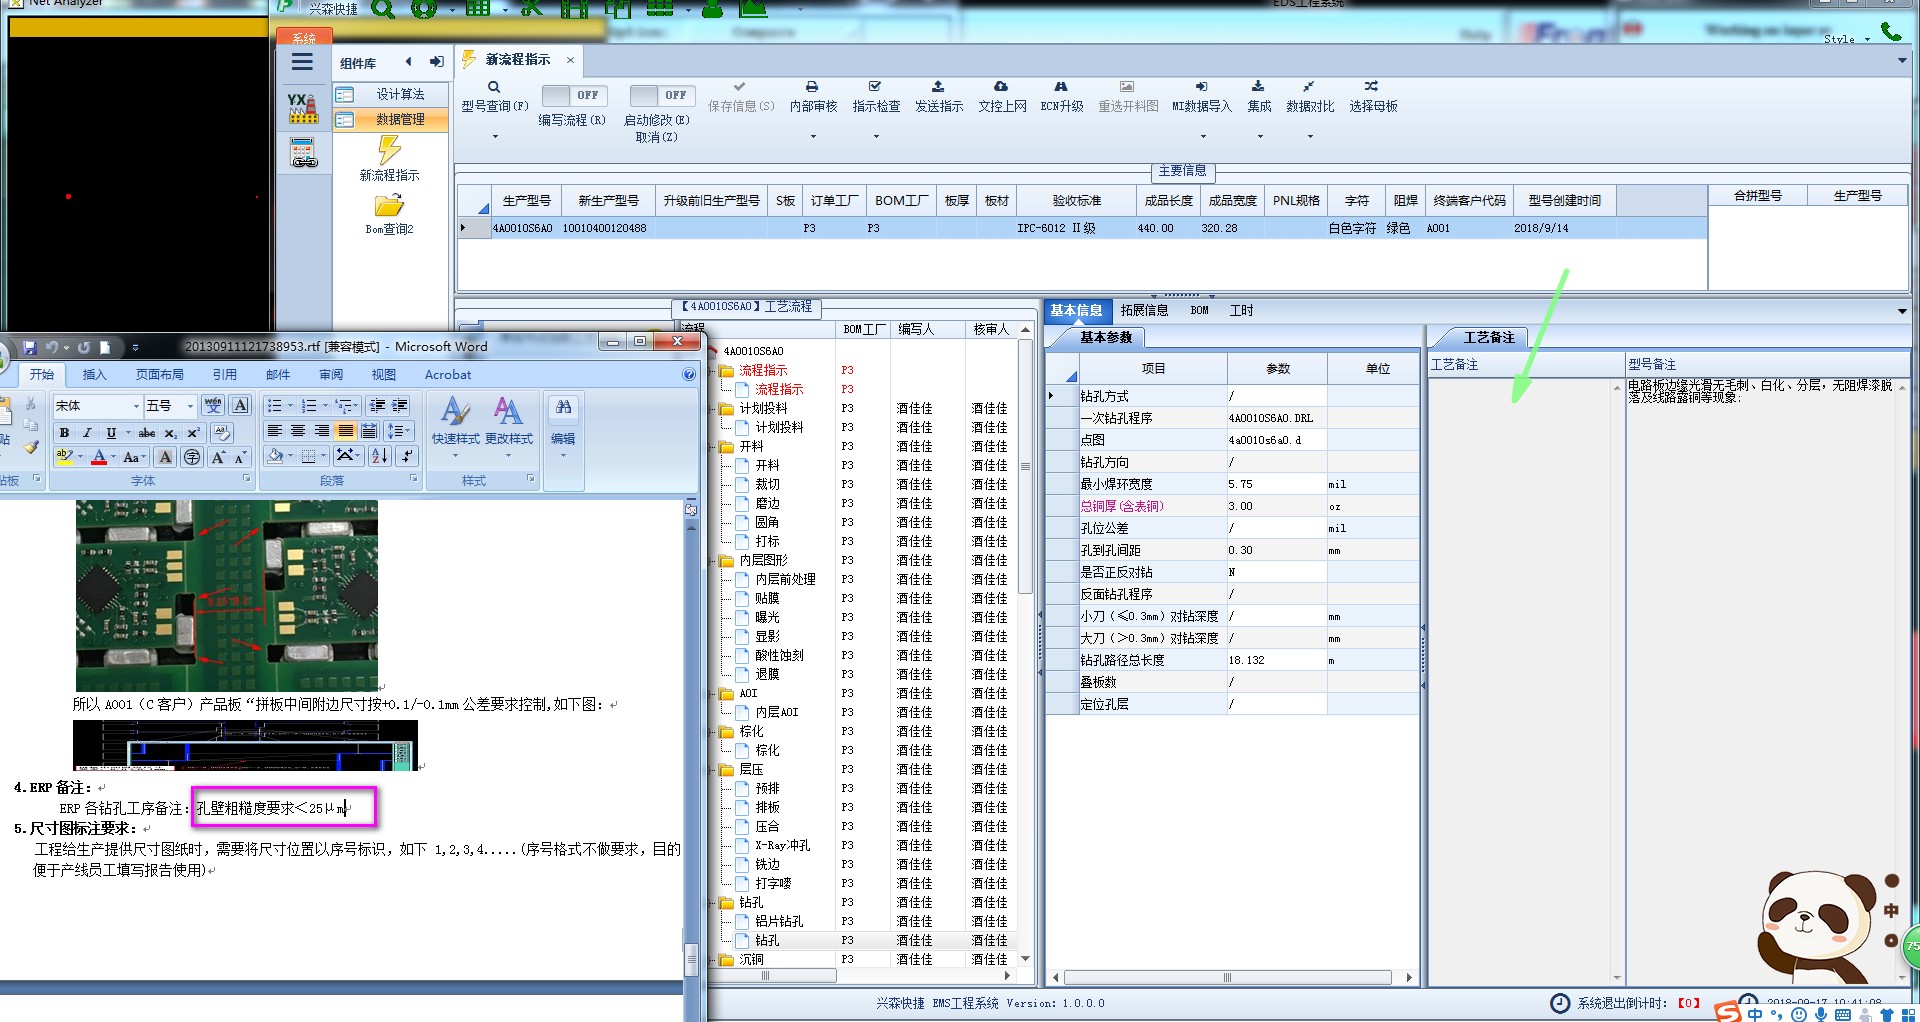Click the 钻孔方式 parameter value cell
Image resolution: width=1920 pixels, height=1022 pixels.
click(1277, 396)
